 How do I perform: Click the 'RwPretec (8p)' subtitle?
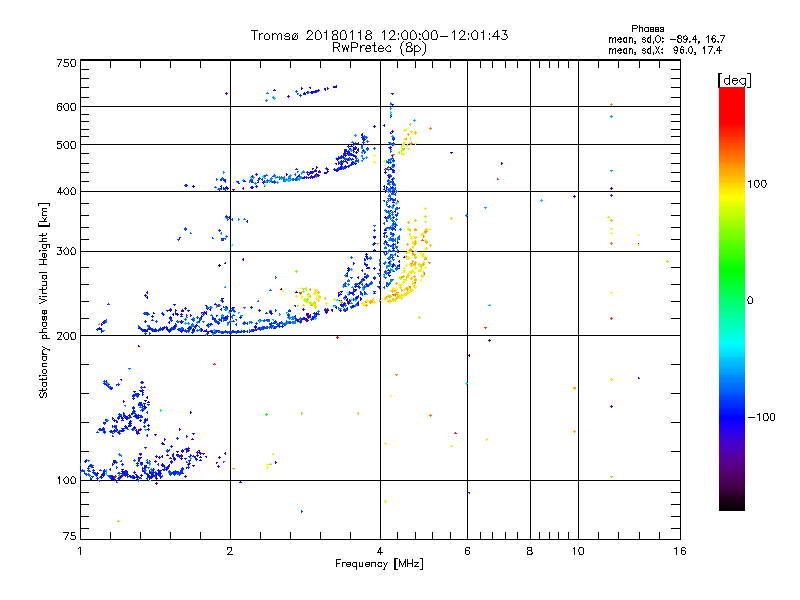379,48
